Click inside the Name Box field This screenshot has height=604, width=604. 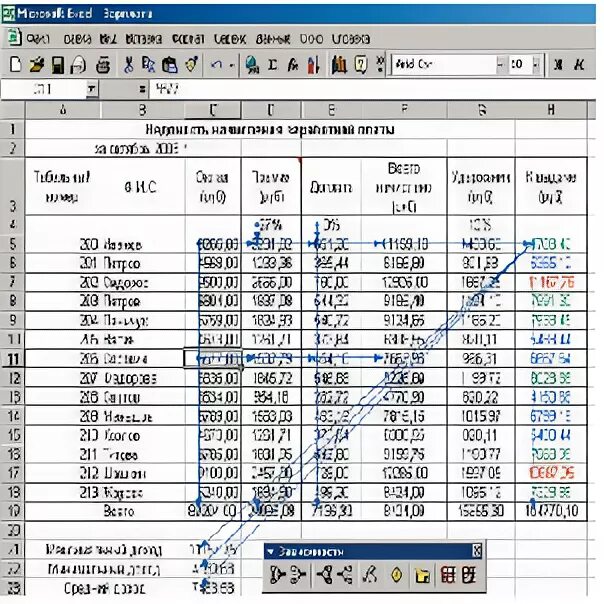click(x=43, y=89)
